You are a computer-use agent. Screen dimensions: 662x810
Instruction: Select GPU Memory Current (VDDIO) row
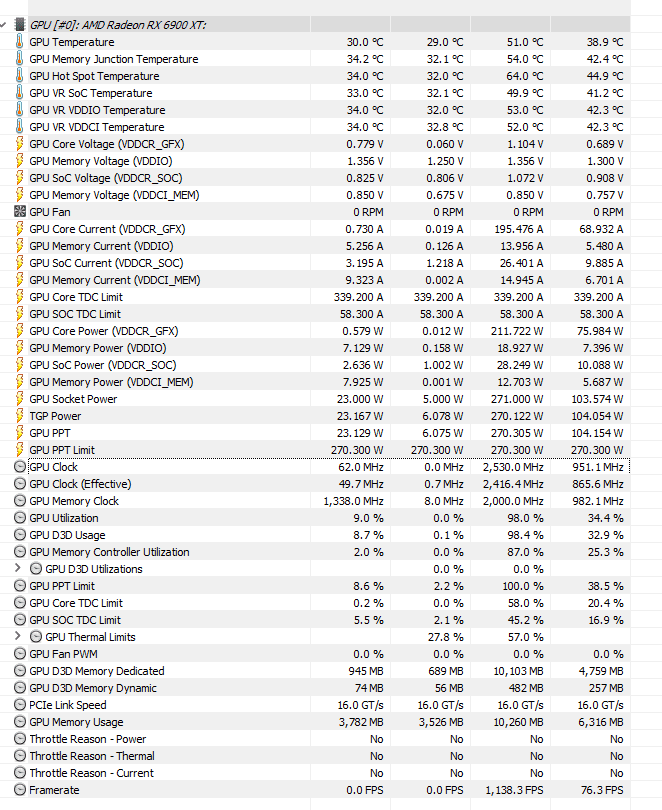[315, 246]
